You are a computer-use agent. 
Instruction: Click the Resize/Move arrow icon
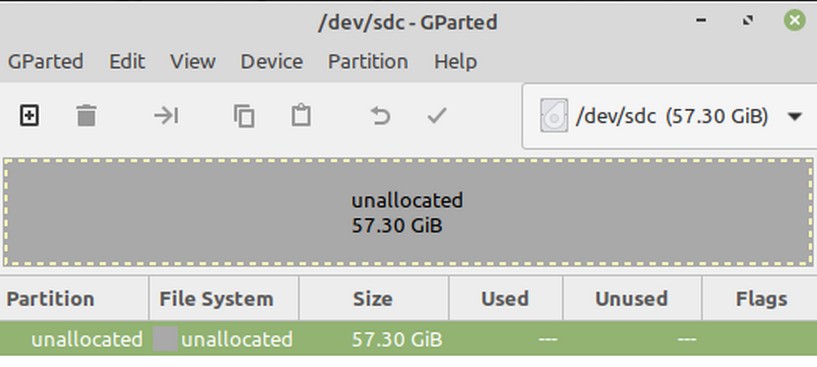[x=166, y=115]
